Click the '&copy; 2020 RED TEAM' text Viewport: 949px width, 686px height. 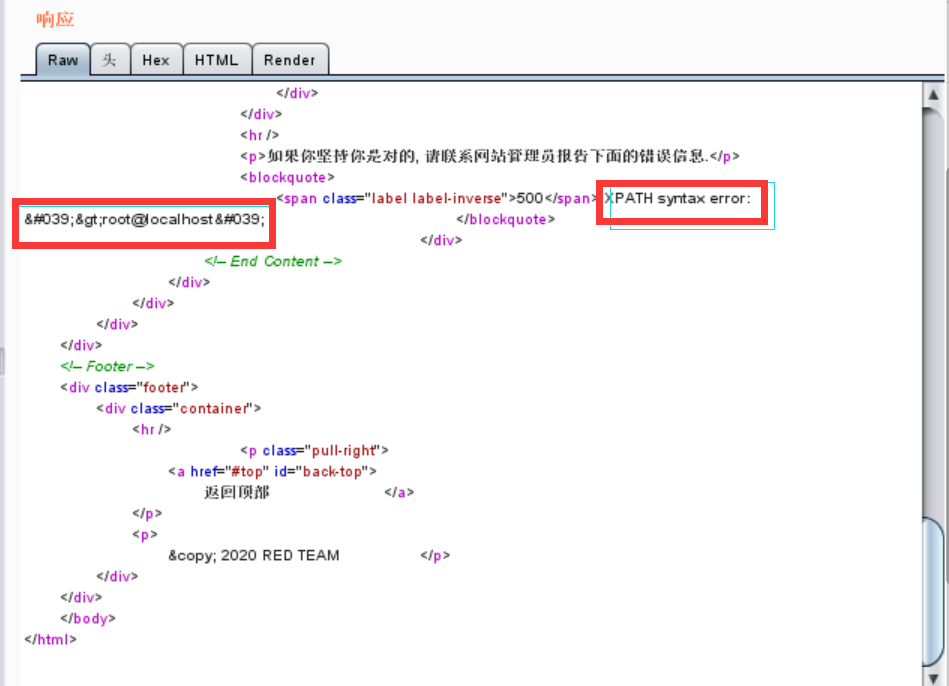[x=254, y=556]
